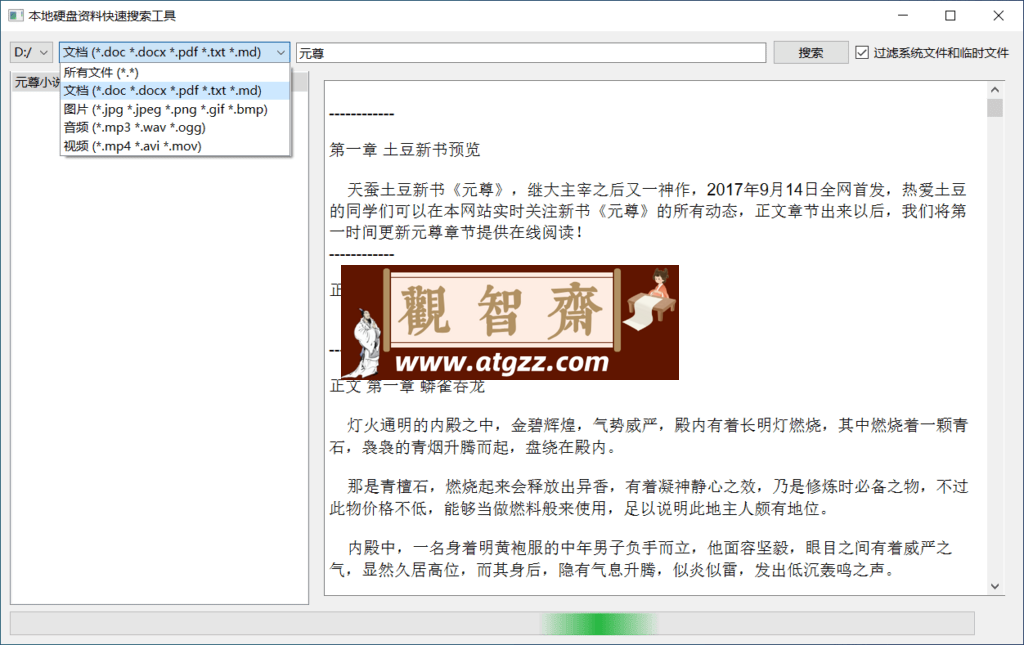The height and width of the screenshot is (645, 1024).
Task: Choose 视频 (*.mp4 *.avi *.mov) filter
Action: tap(175, 146)
